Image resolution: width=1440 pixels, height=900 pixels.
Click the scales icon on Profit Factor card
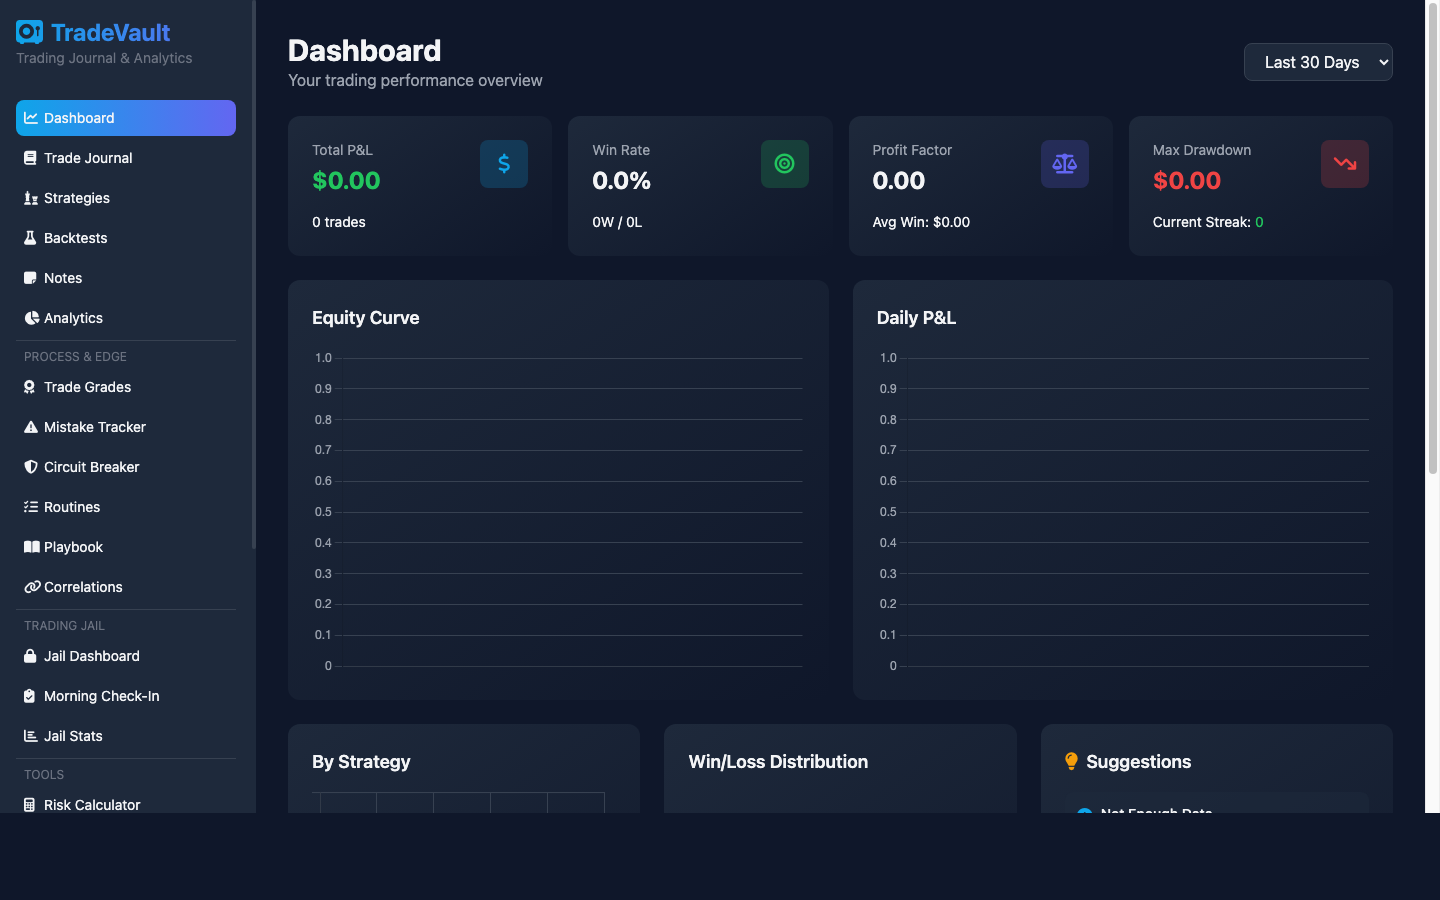click(1064, 163)
